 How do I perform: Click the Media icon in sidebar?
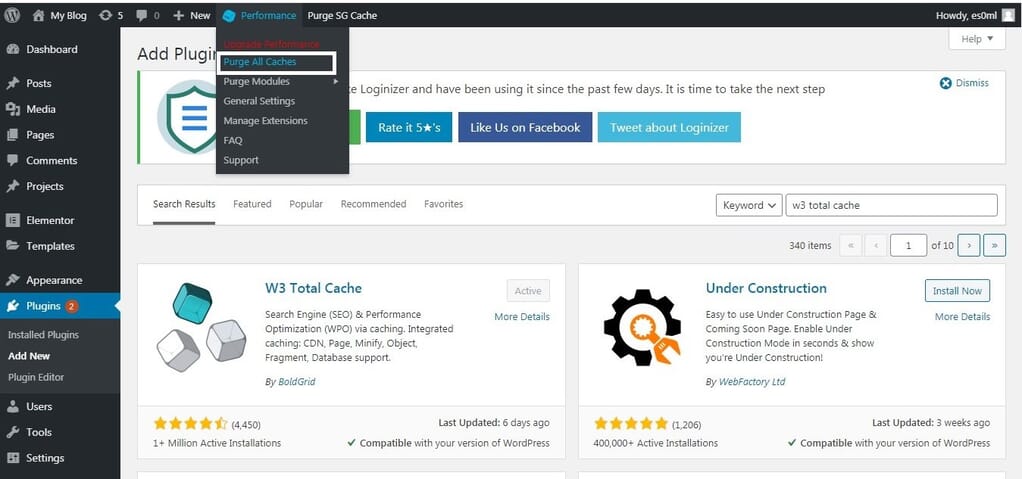coord(12,109)
